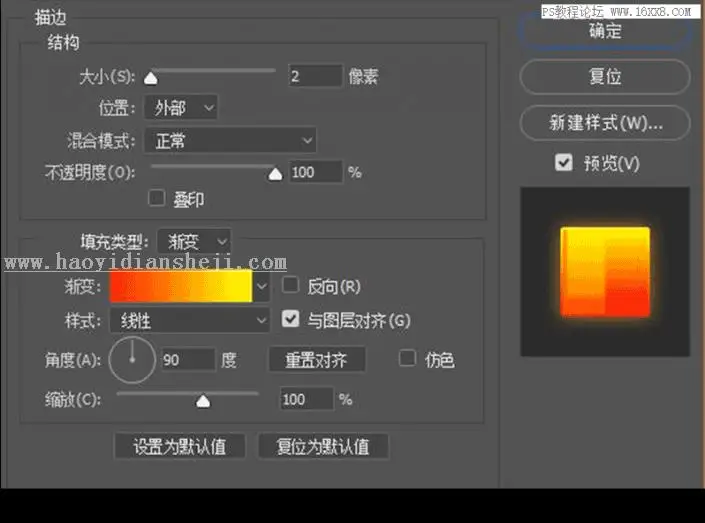The height and width of the screenshot is (523, 705).
Task: Click the 角度 degree value field
Action: pyautogui.click(x=188, y=359)
